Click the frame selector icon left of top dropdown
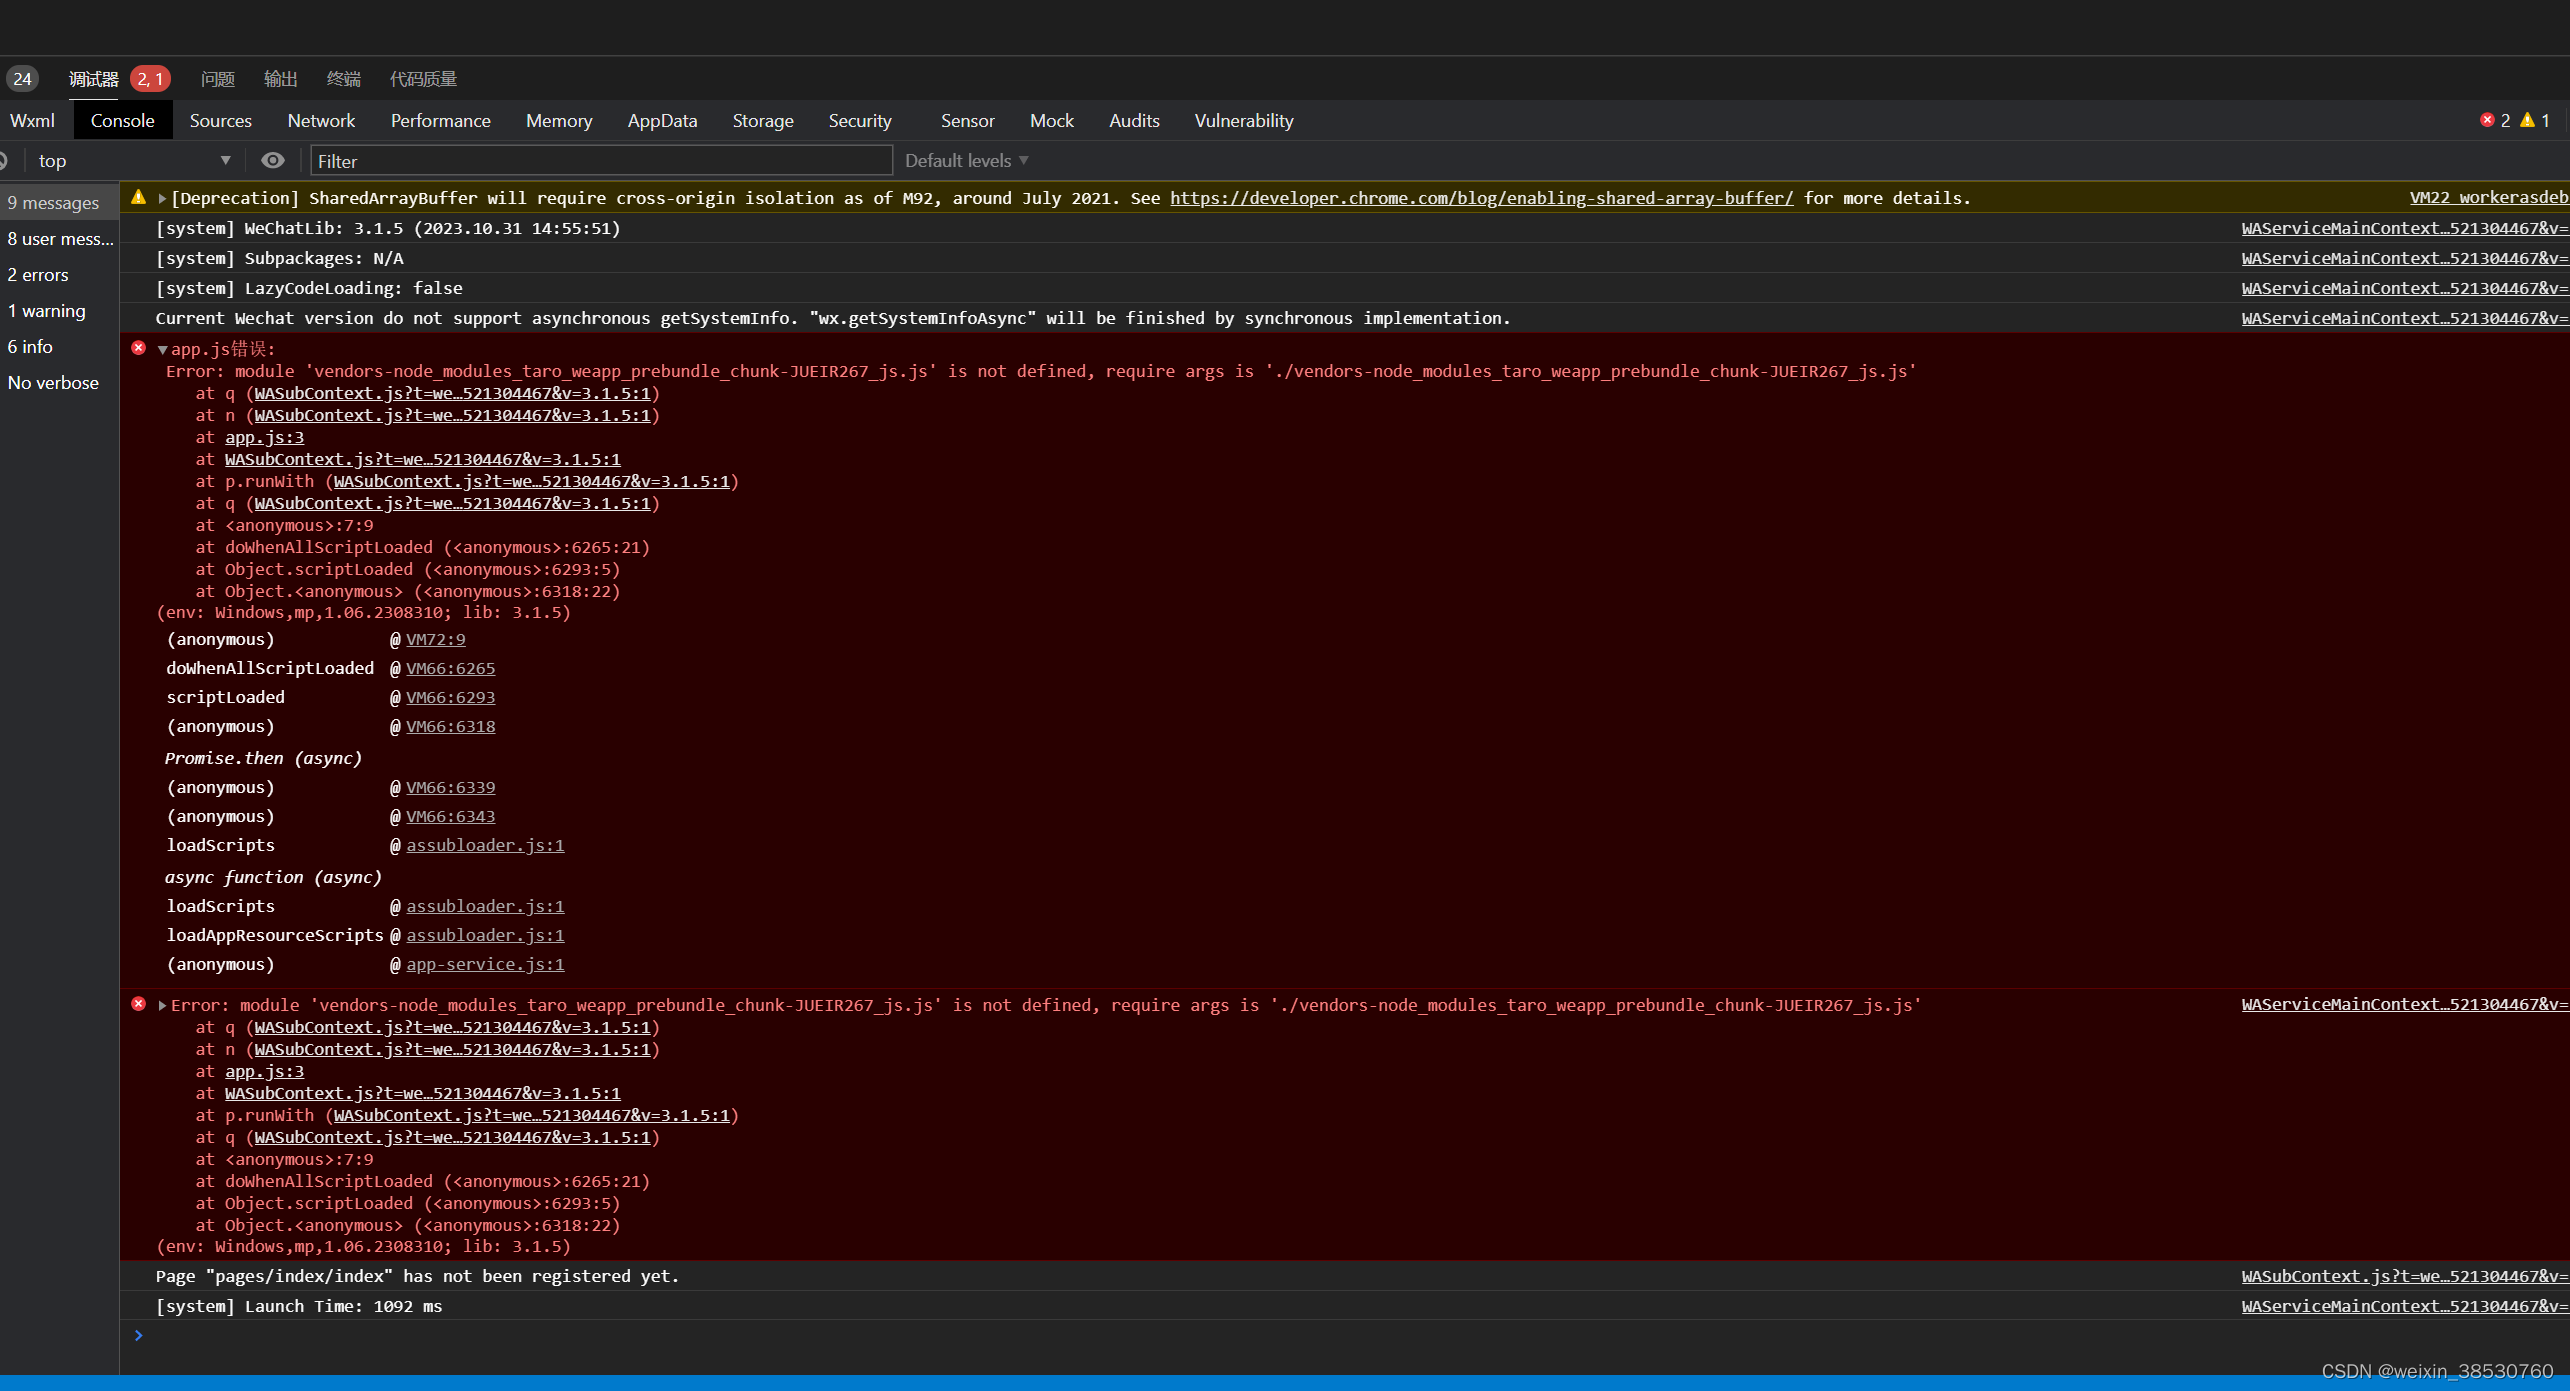 (3, 159)
